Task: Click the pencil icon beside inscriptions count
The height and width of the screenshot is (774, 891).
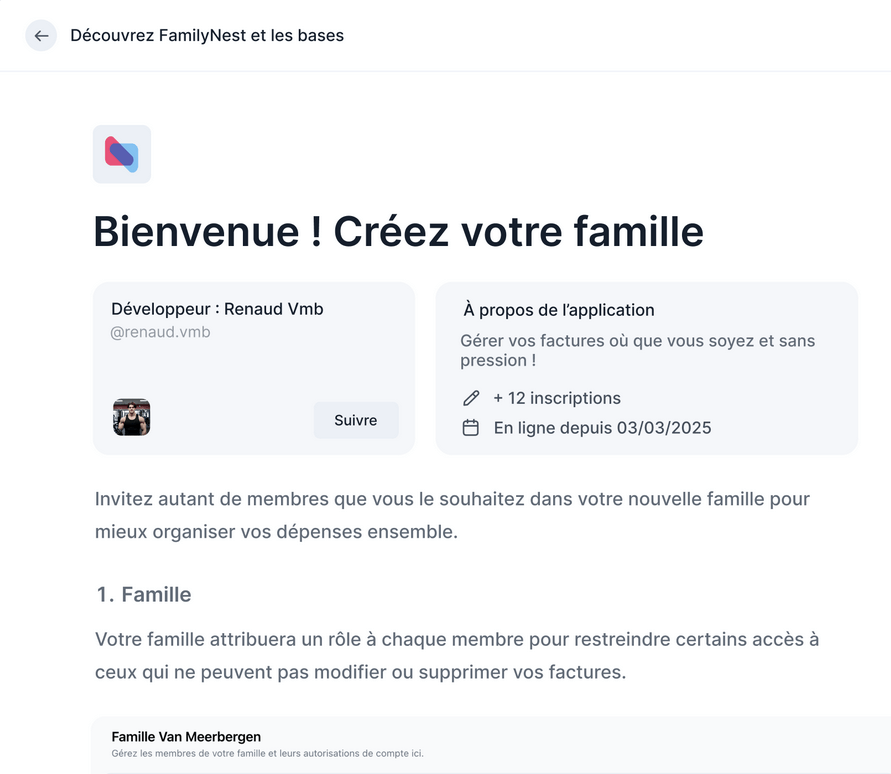Action: pyautogui.click(x=470, y=397)
